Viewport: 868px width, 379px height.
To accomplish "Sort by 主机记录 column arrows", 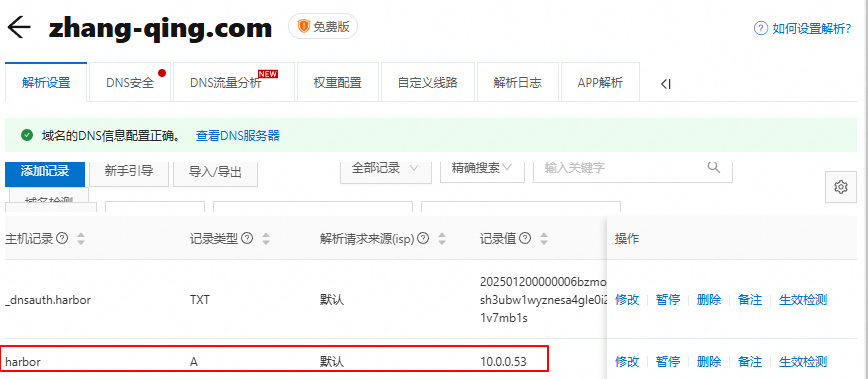I will pos(81,239).
